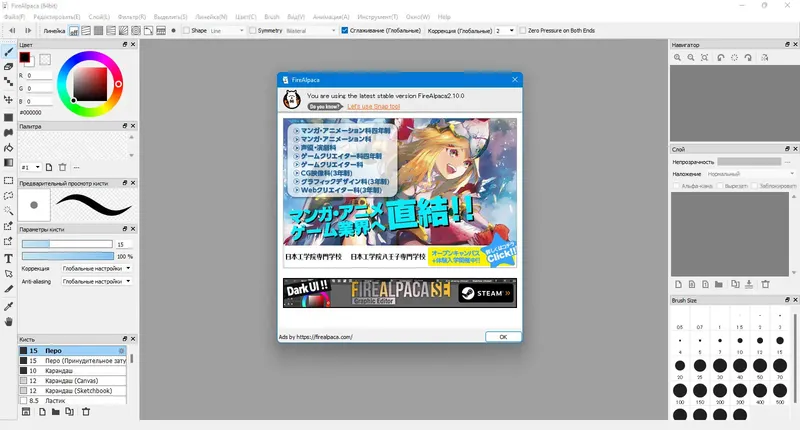Enable concentric circle snap
Viewport: 800px width, 430px height.
click(x=136, y=31)
